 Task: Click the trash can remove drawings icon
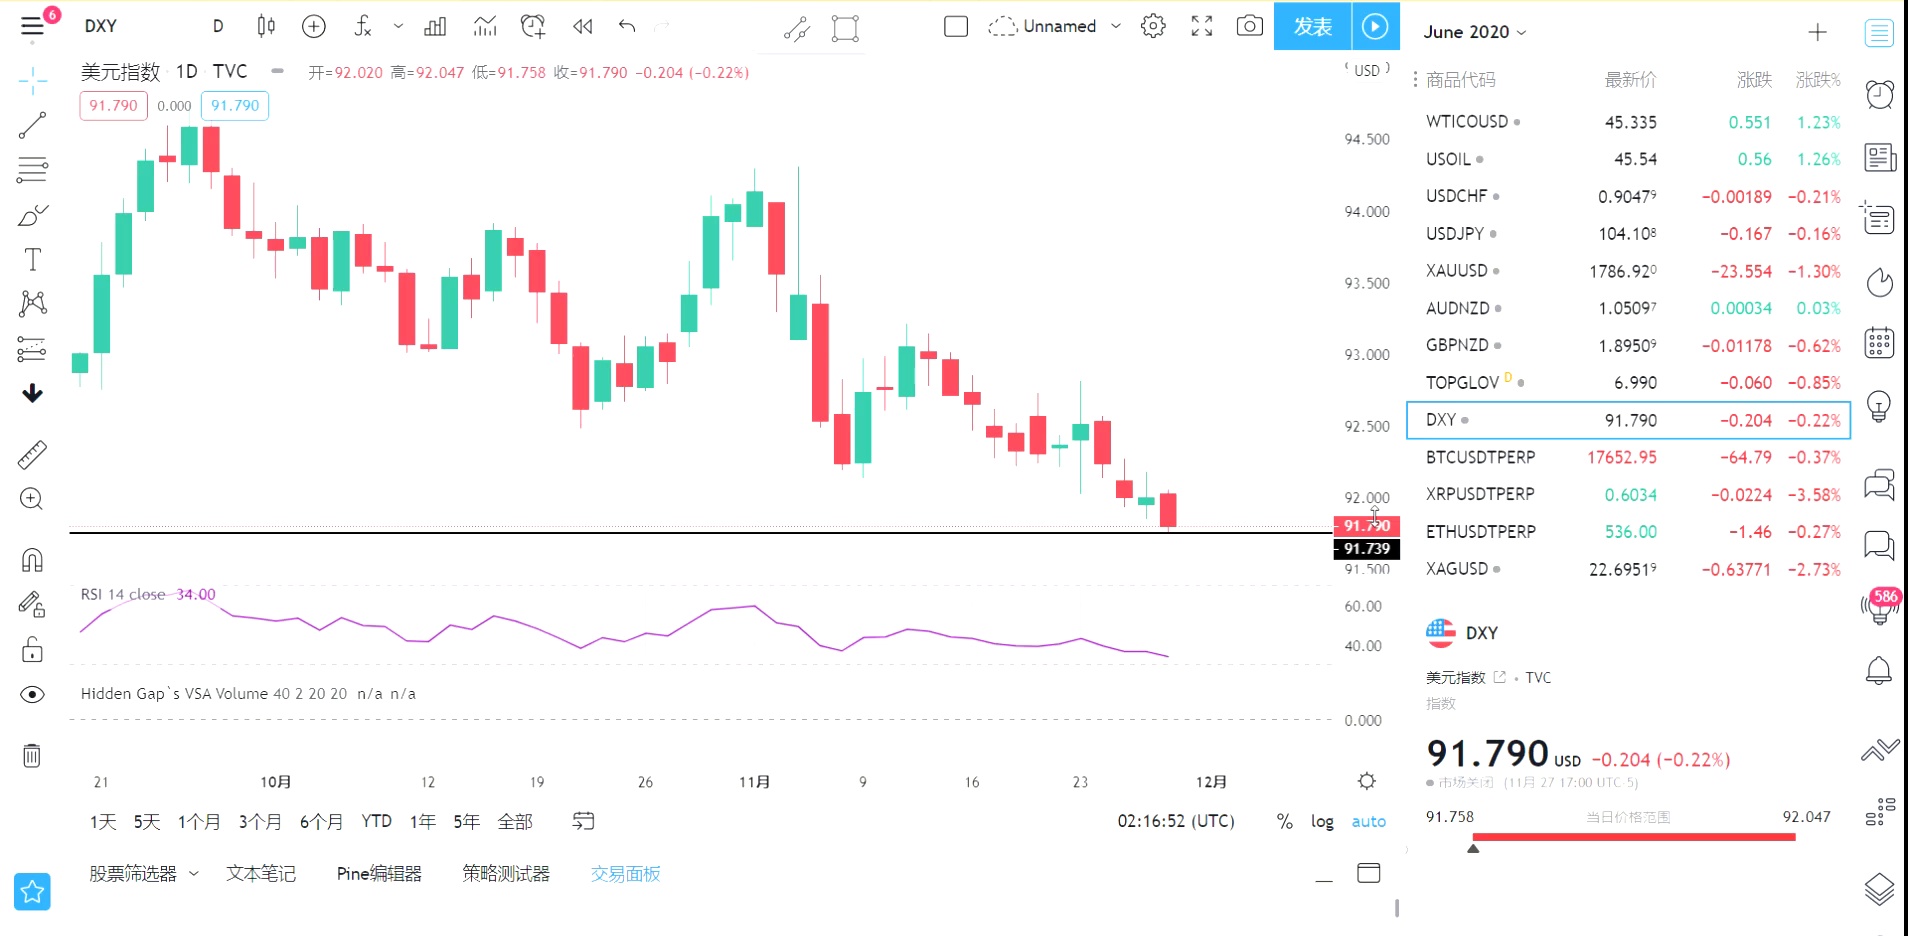click(32, 755)
